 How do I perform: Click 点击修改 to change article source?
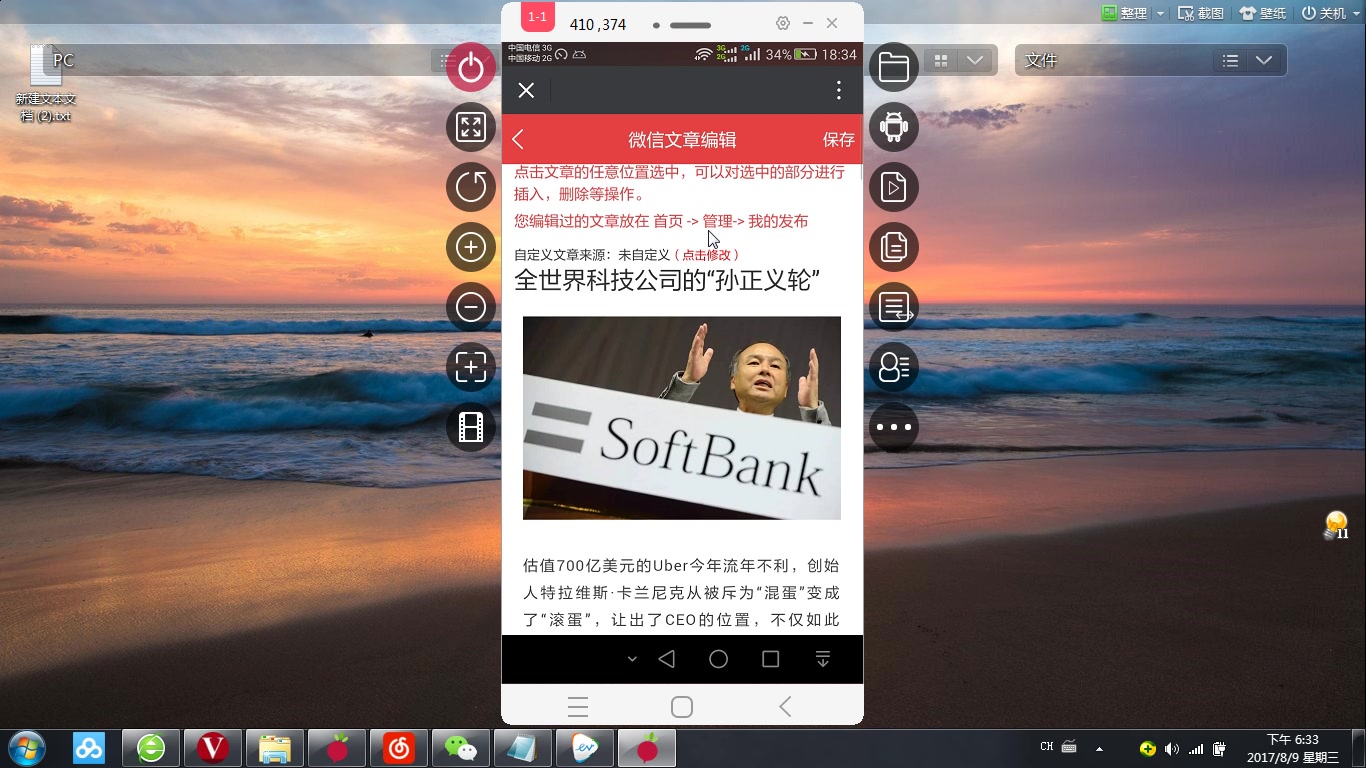pyautogui.click(x=708, y=254)
